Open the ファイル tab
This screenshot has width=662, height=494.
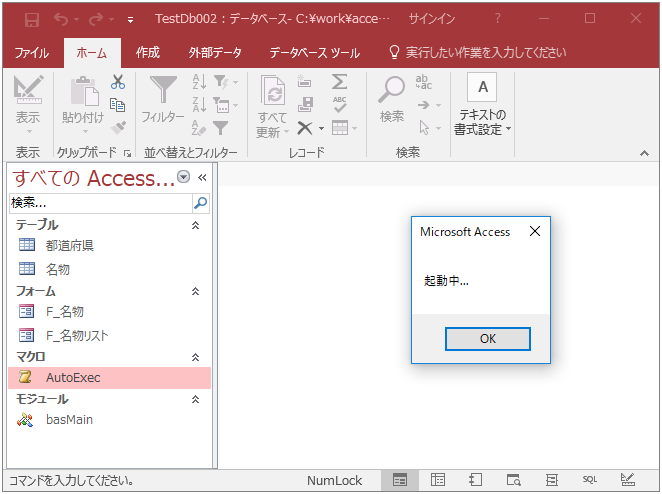[x=31, y=53]
